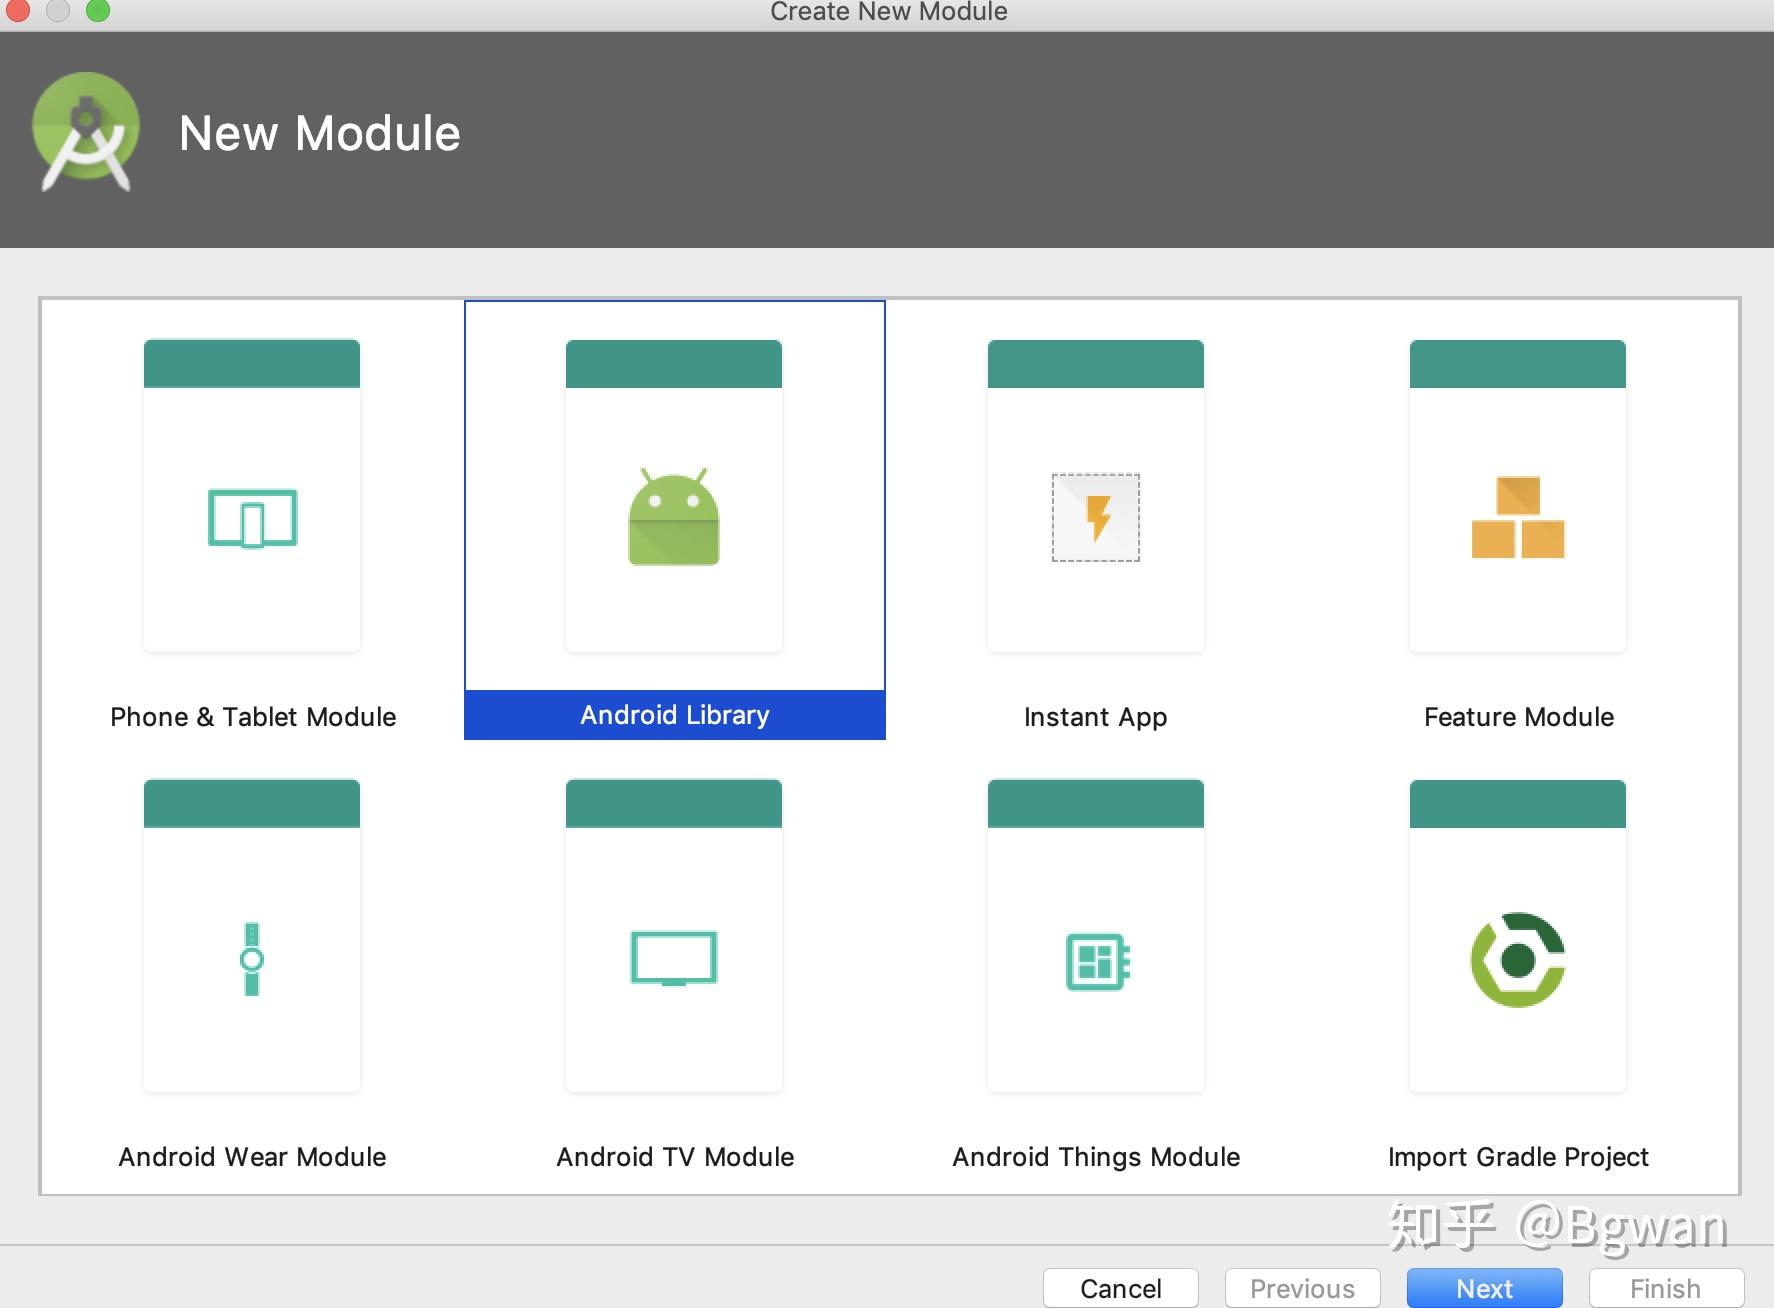Select the Feature Module blocks icon
Image resolution: width=1774 pixels, height=1308 pixels.
coord(1518,517)
